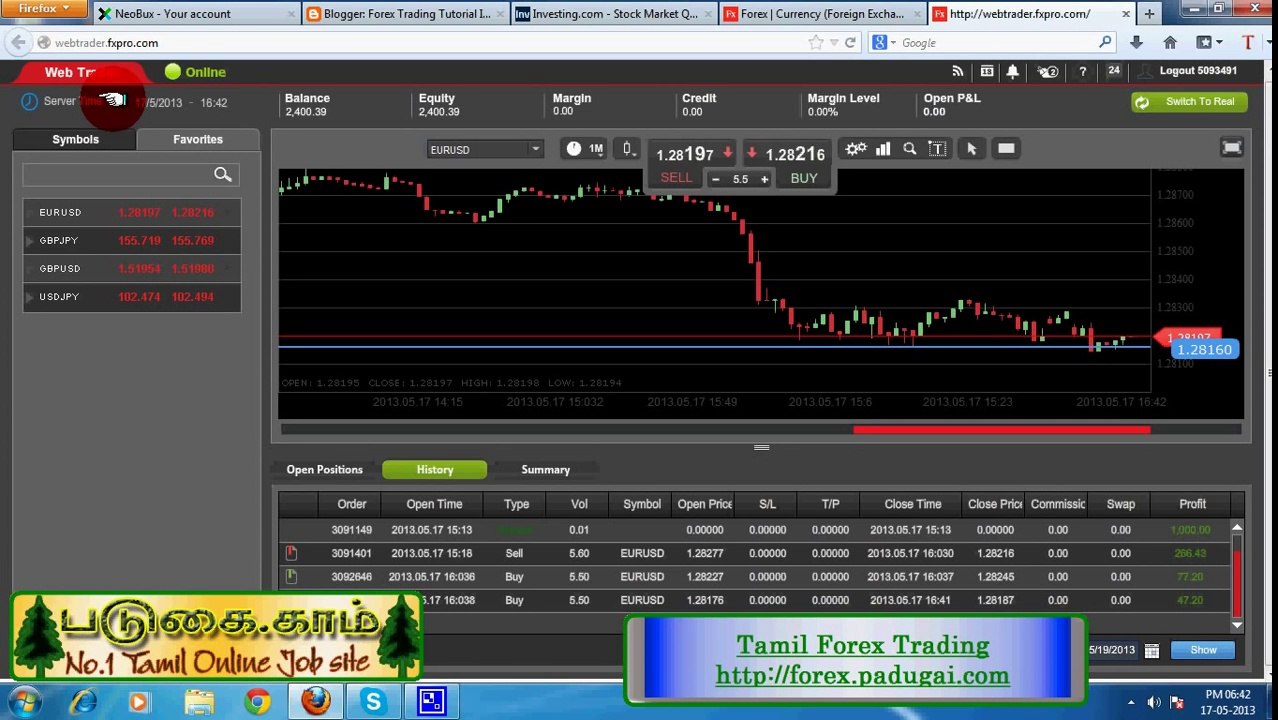
Task: Select the EURUSD symbol row
Action: click(x=132, y=213)
